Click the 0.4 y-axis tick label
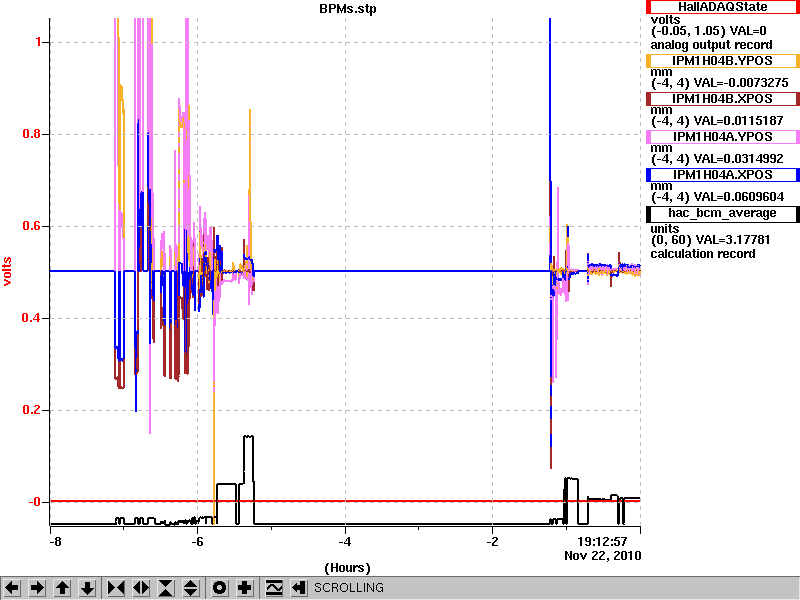This screenshot has width=800, height=600. [32, 318]
